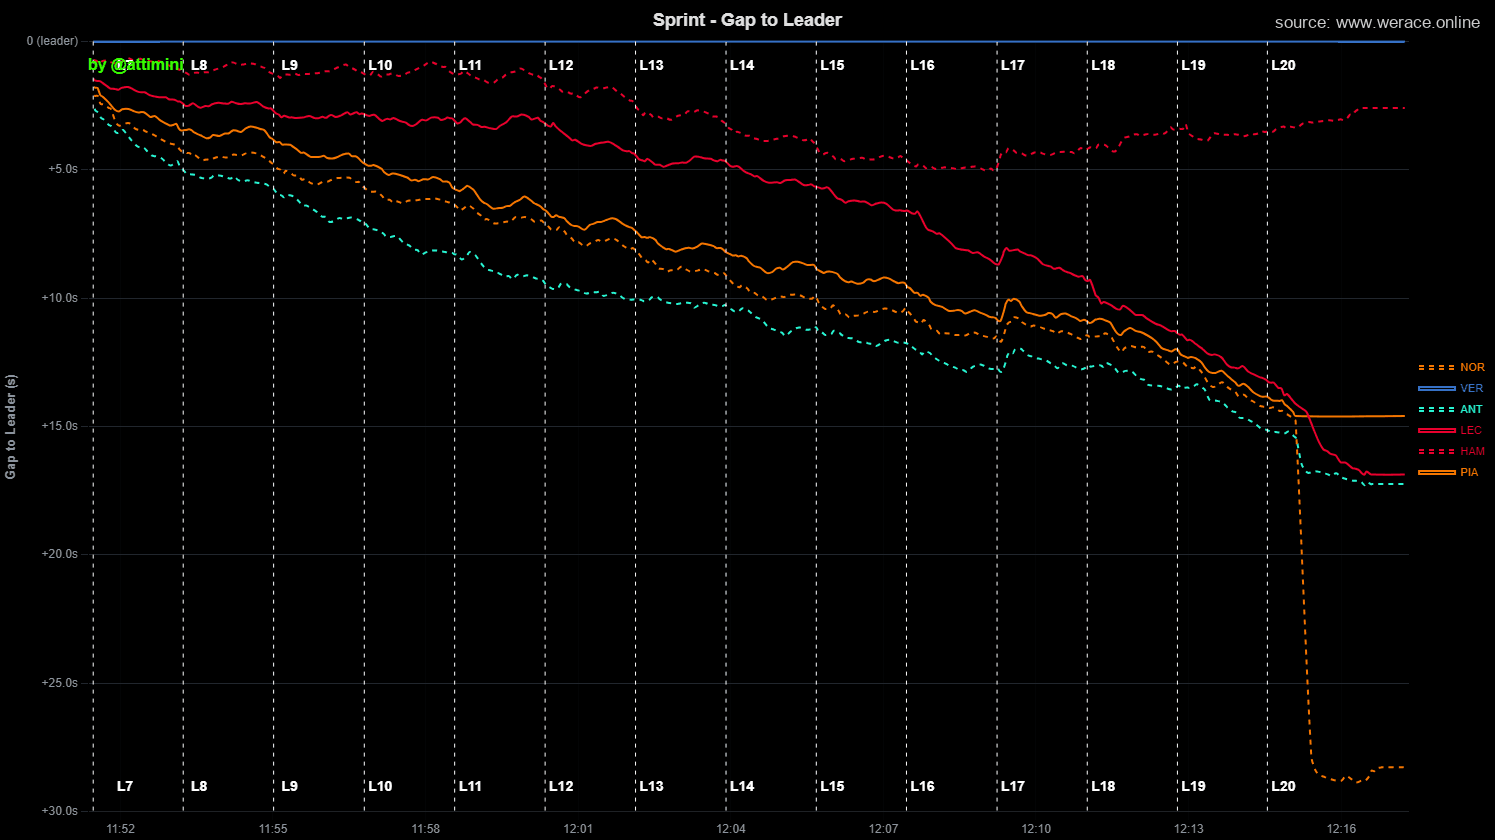This screenshot has width=1495, height=840.
Task: Select the '12:04' time axis label
Action: click(731, 829)
